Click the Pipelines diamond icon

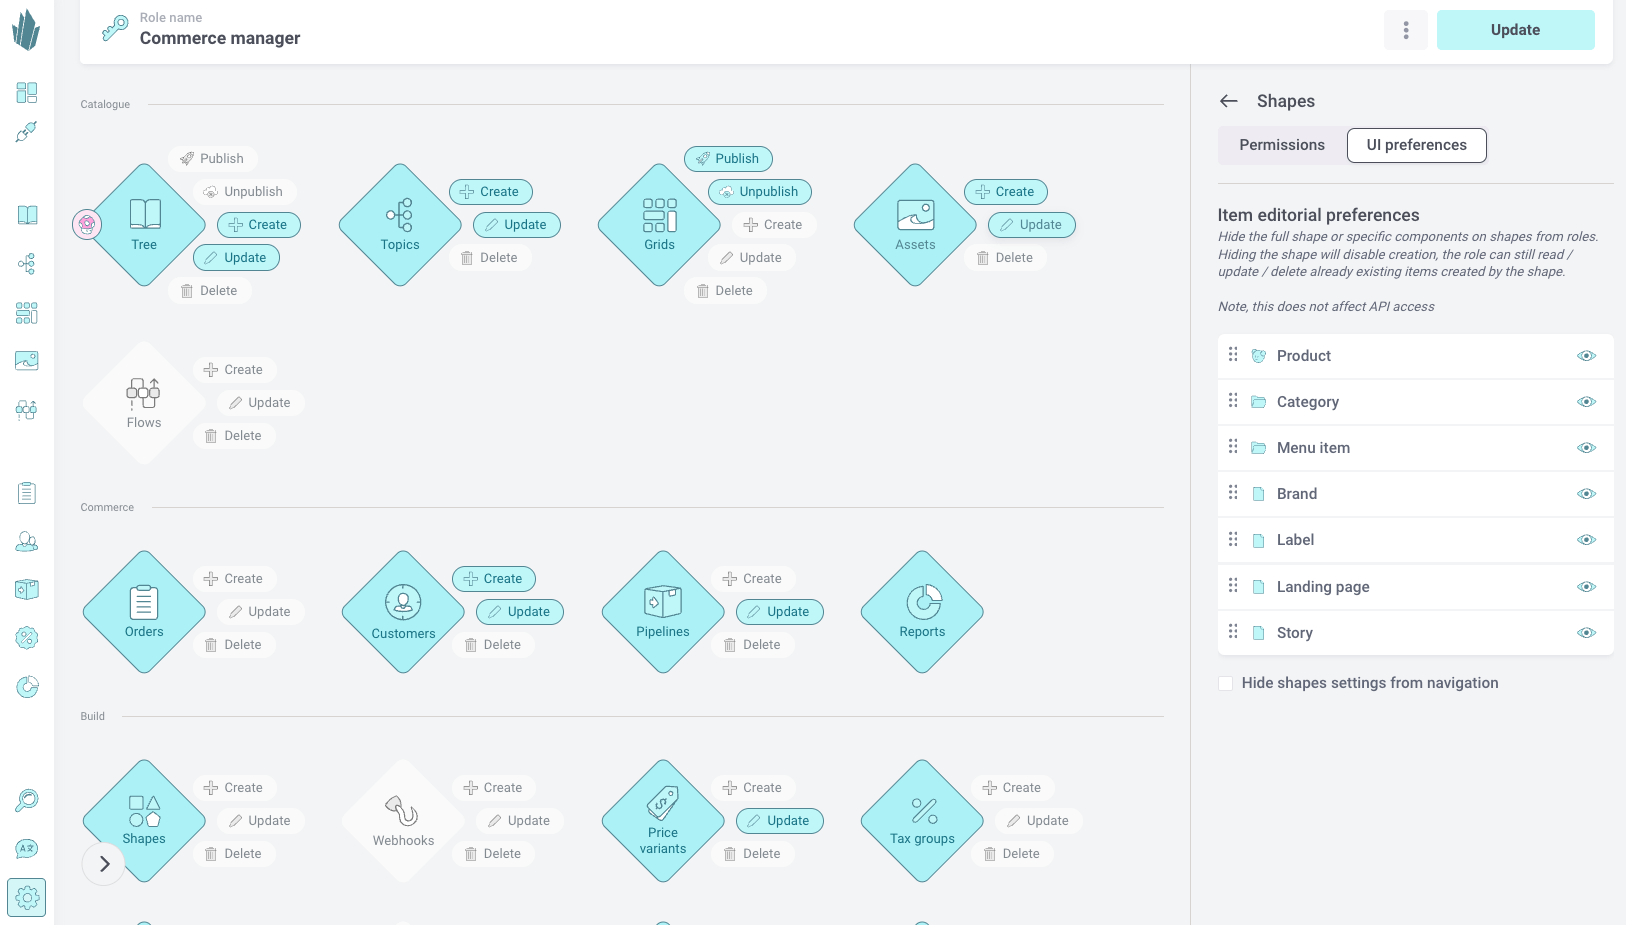(663, 612)
